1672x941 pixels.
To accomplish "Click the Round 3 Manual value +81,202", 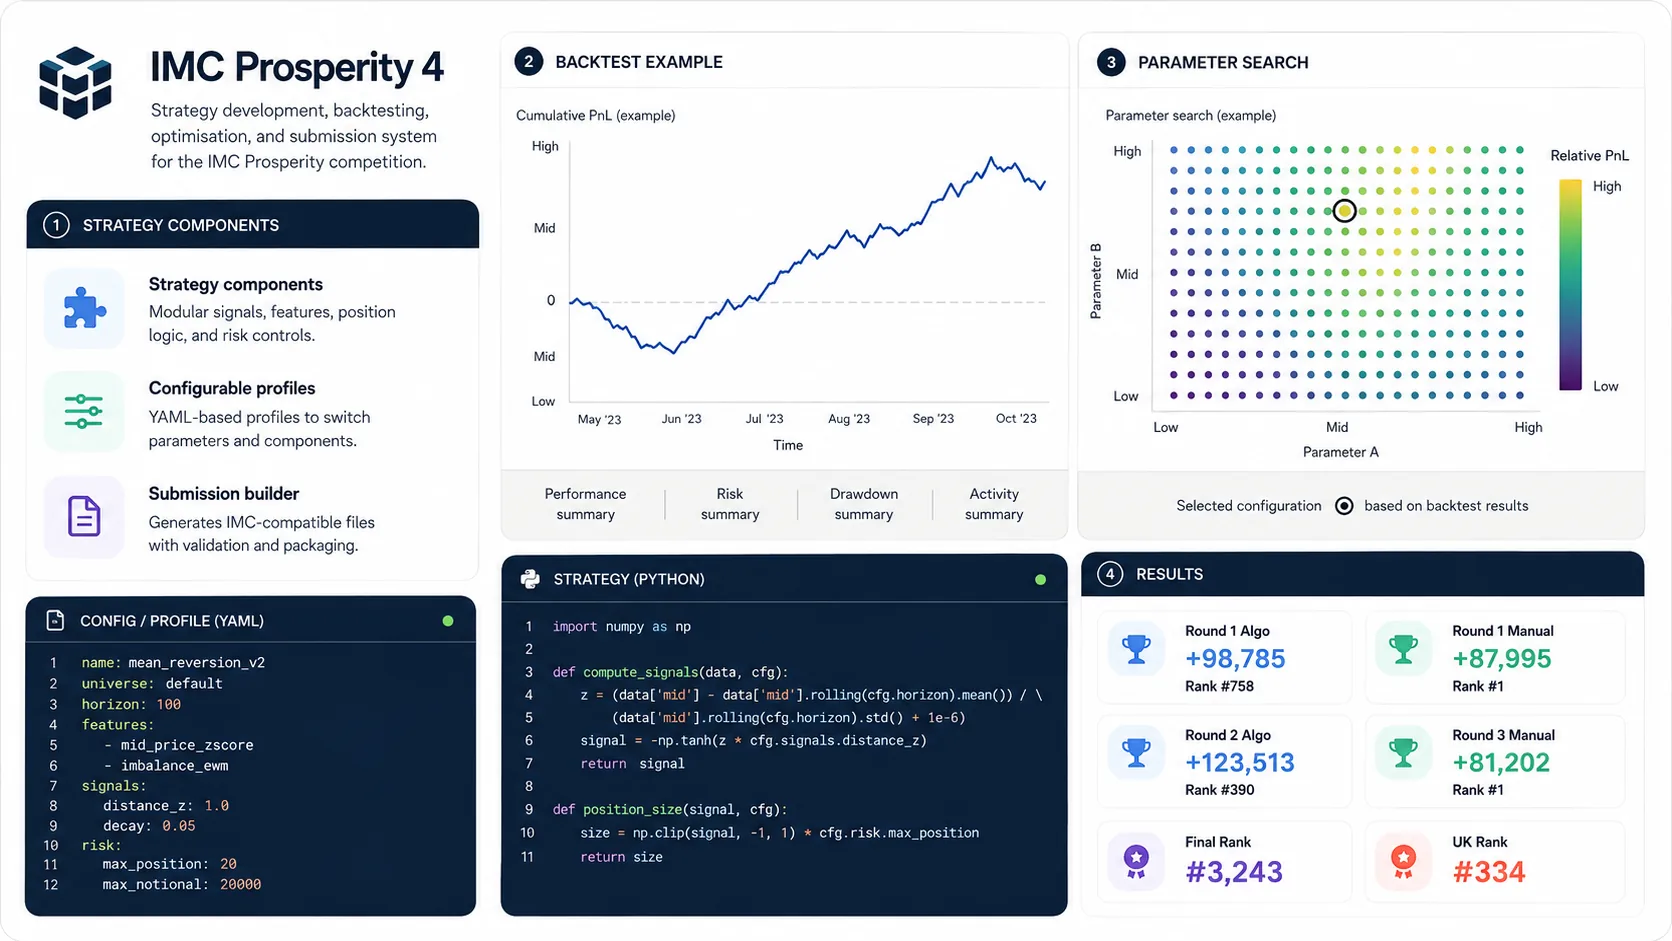I will (1501, 762).
